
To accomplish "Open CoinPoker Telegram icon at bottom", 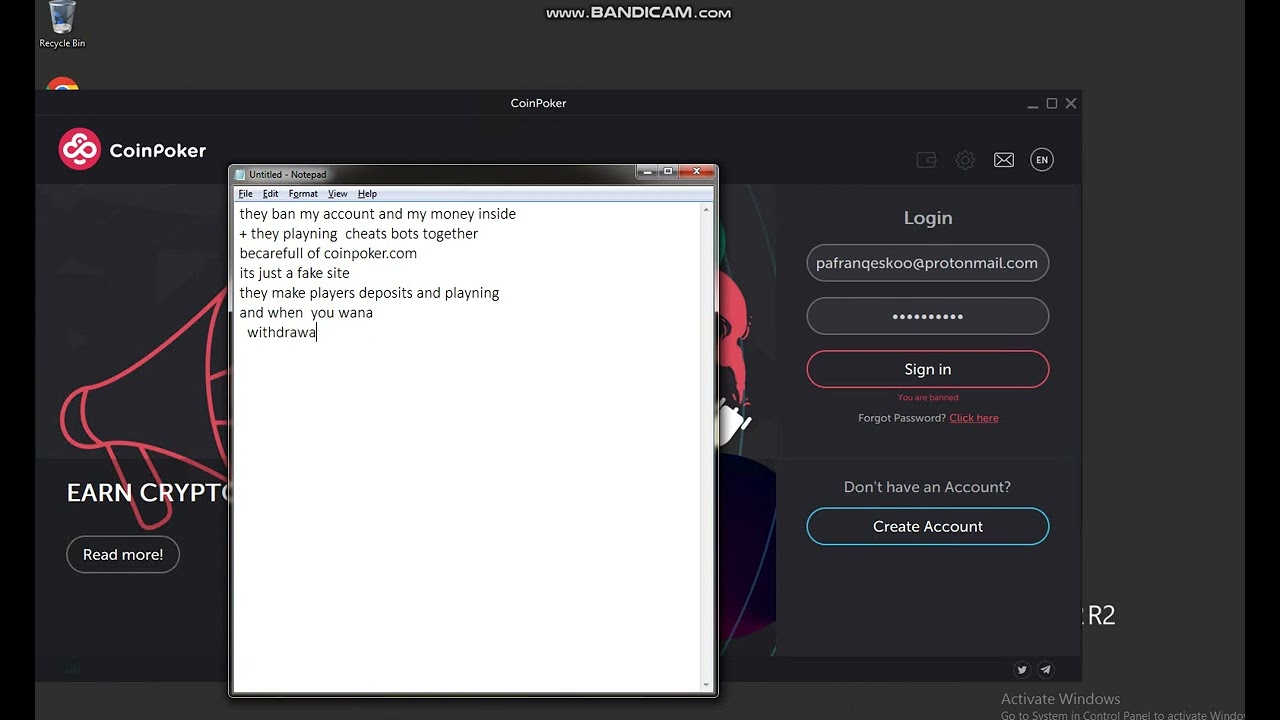I will (x=1045, y=670).
